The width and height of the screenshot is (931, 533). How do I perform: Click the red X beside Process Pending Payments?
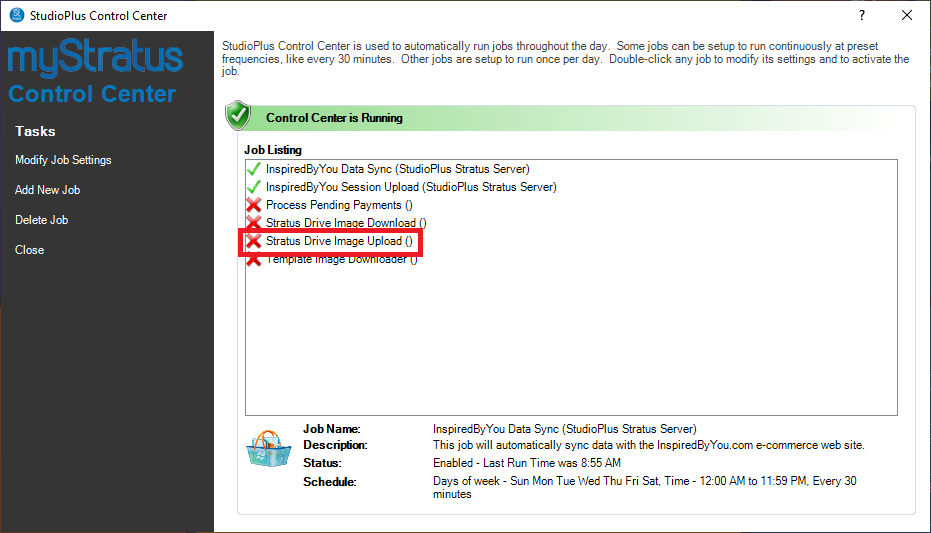tap(254, 205)
